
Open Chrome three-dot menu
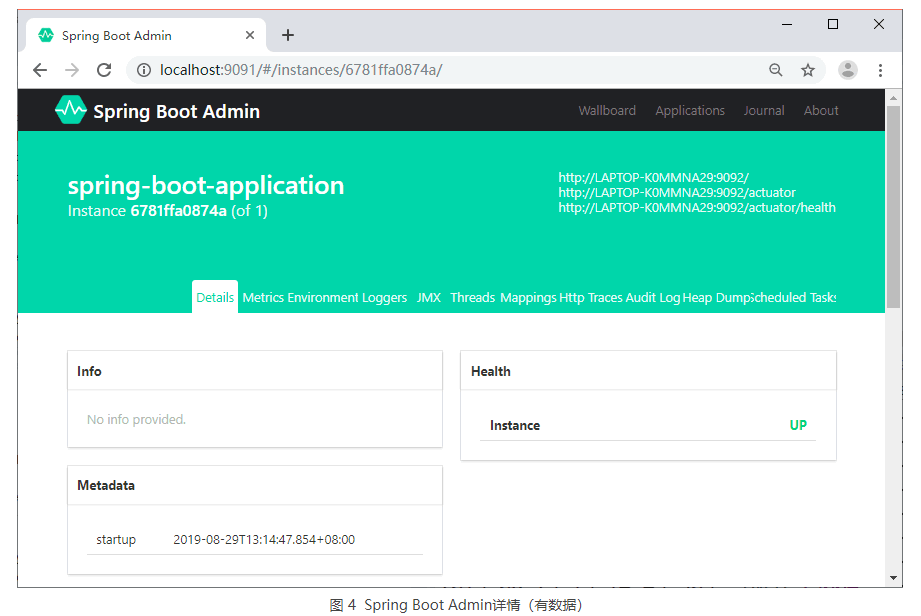pyautogui.click(x=880, y=70)
